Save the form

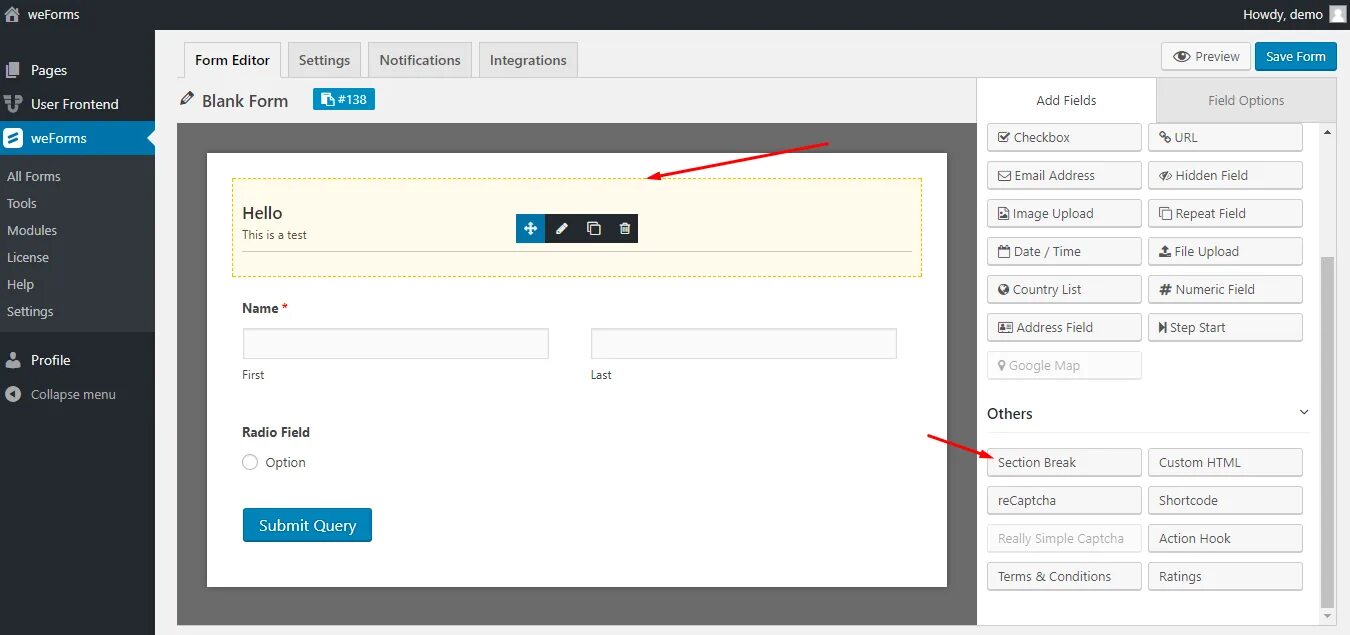click(1295, 56)
